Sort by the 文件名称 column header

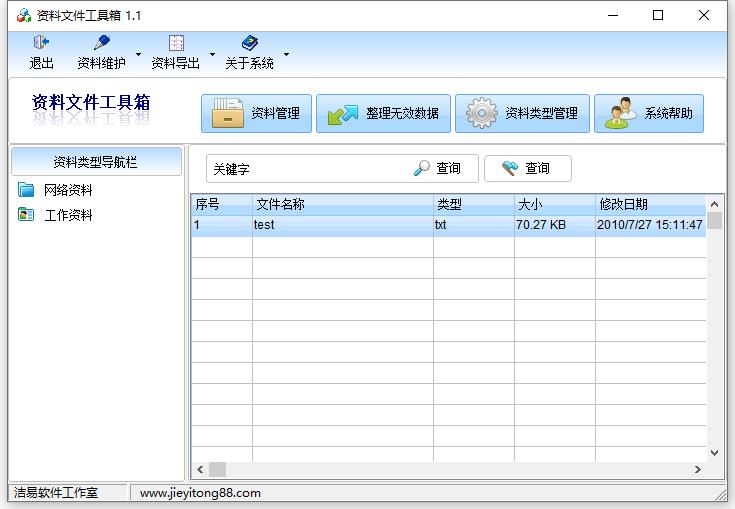pyautogui.click(x=342, y=204)
